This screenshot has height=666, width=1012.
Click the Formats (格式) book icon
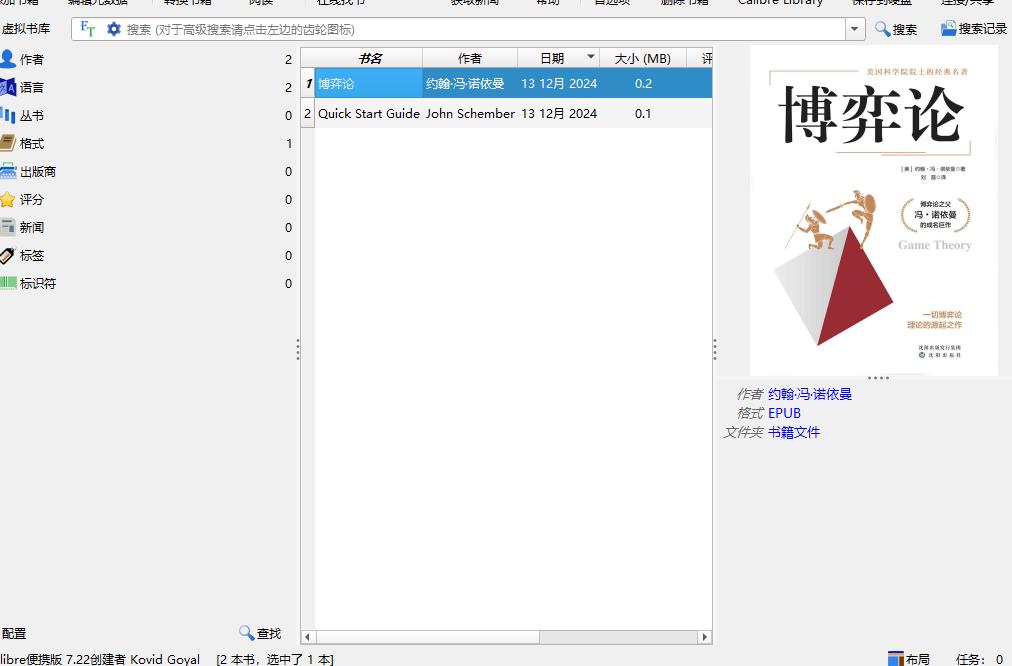click(8, 143)
